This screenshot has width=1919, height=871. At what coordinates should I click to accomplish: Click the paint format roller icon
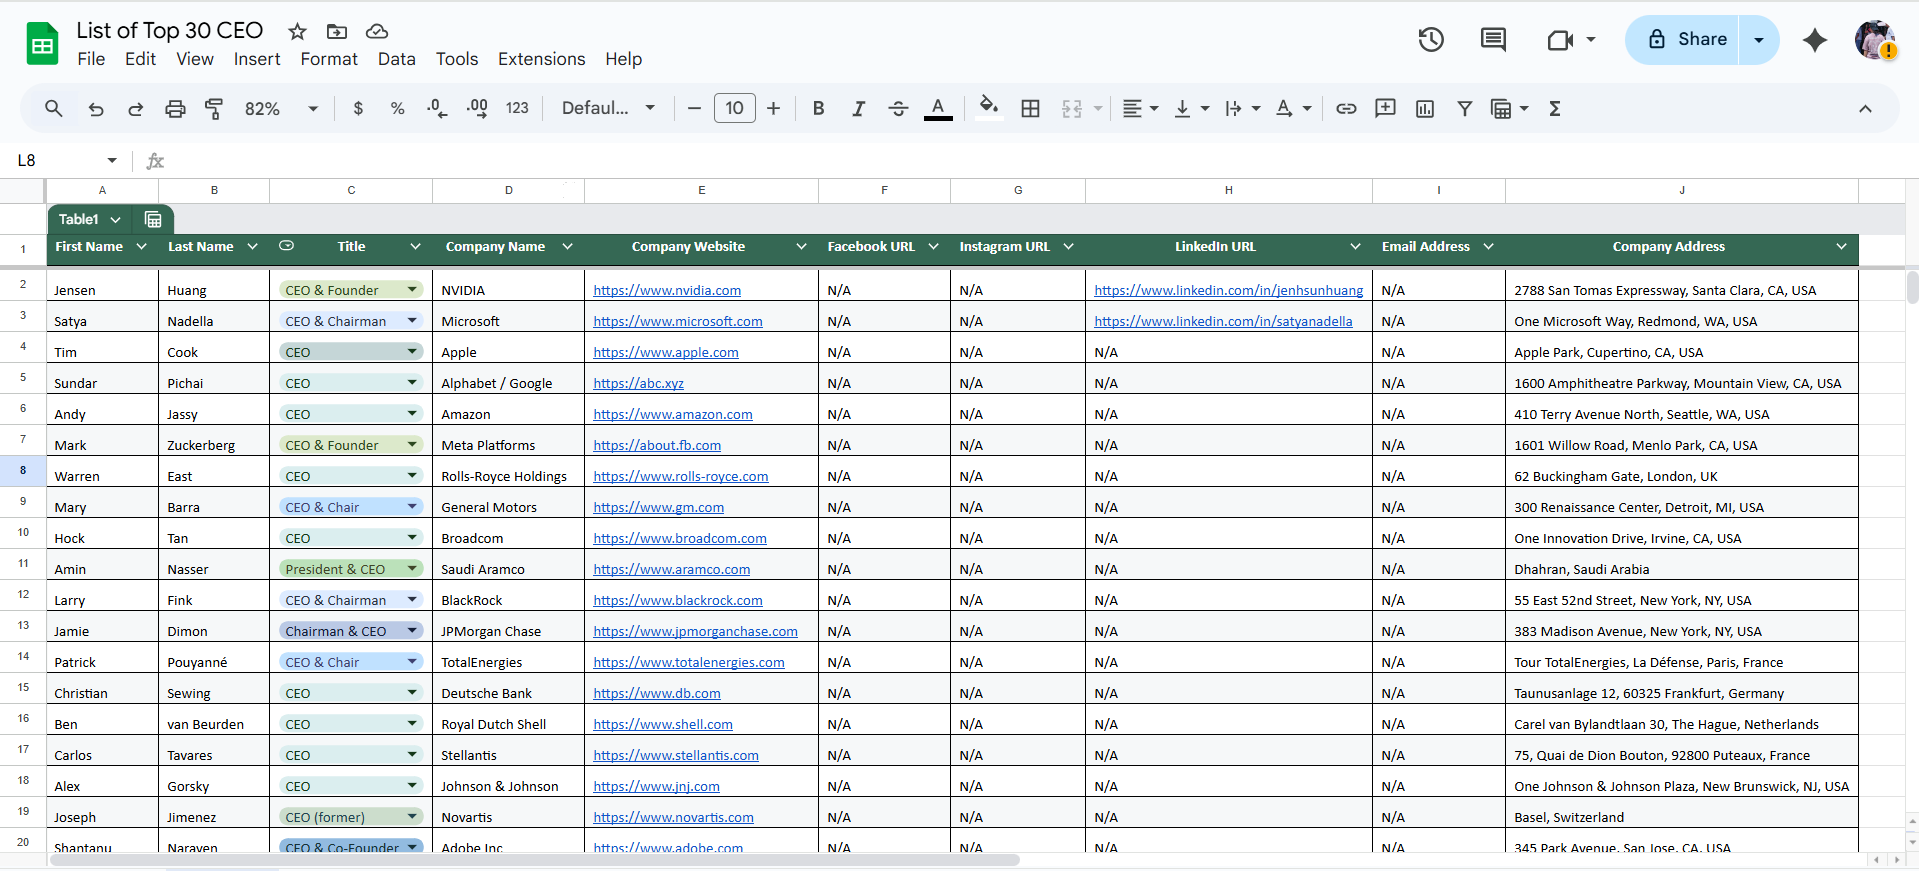coord(214,109)
